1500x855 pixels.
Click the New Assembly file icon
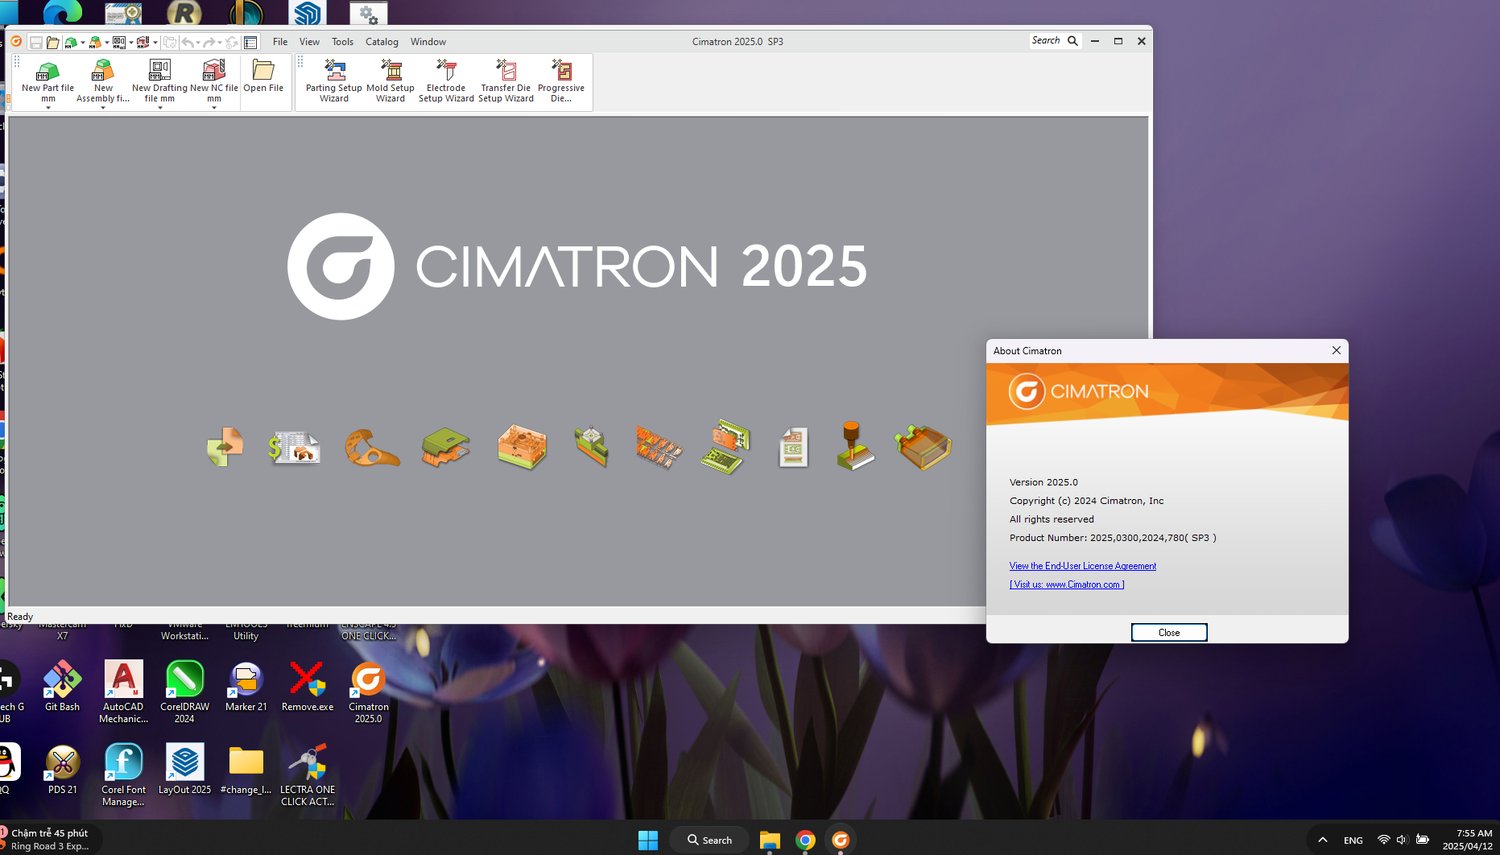tap(103, 69)
